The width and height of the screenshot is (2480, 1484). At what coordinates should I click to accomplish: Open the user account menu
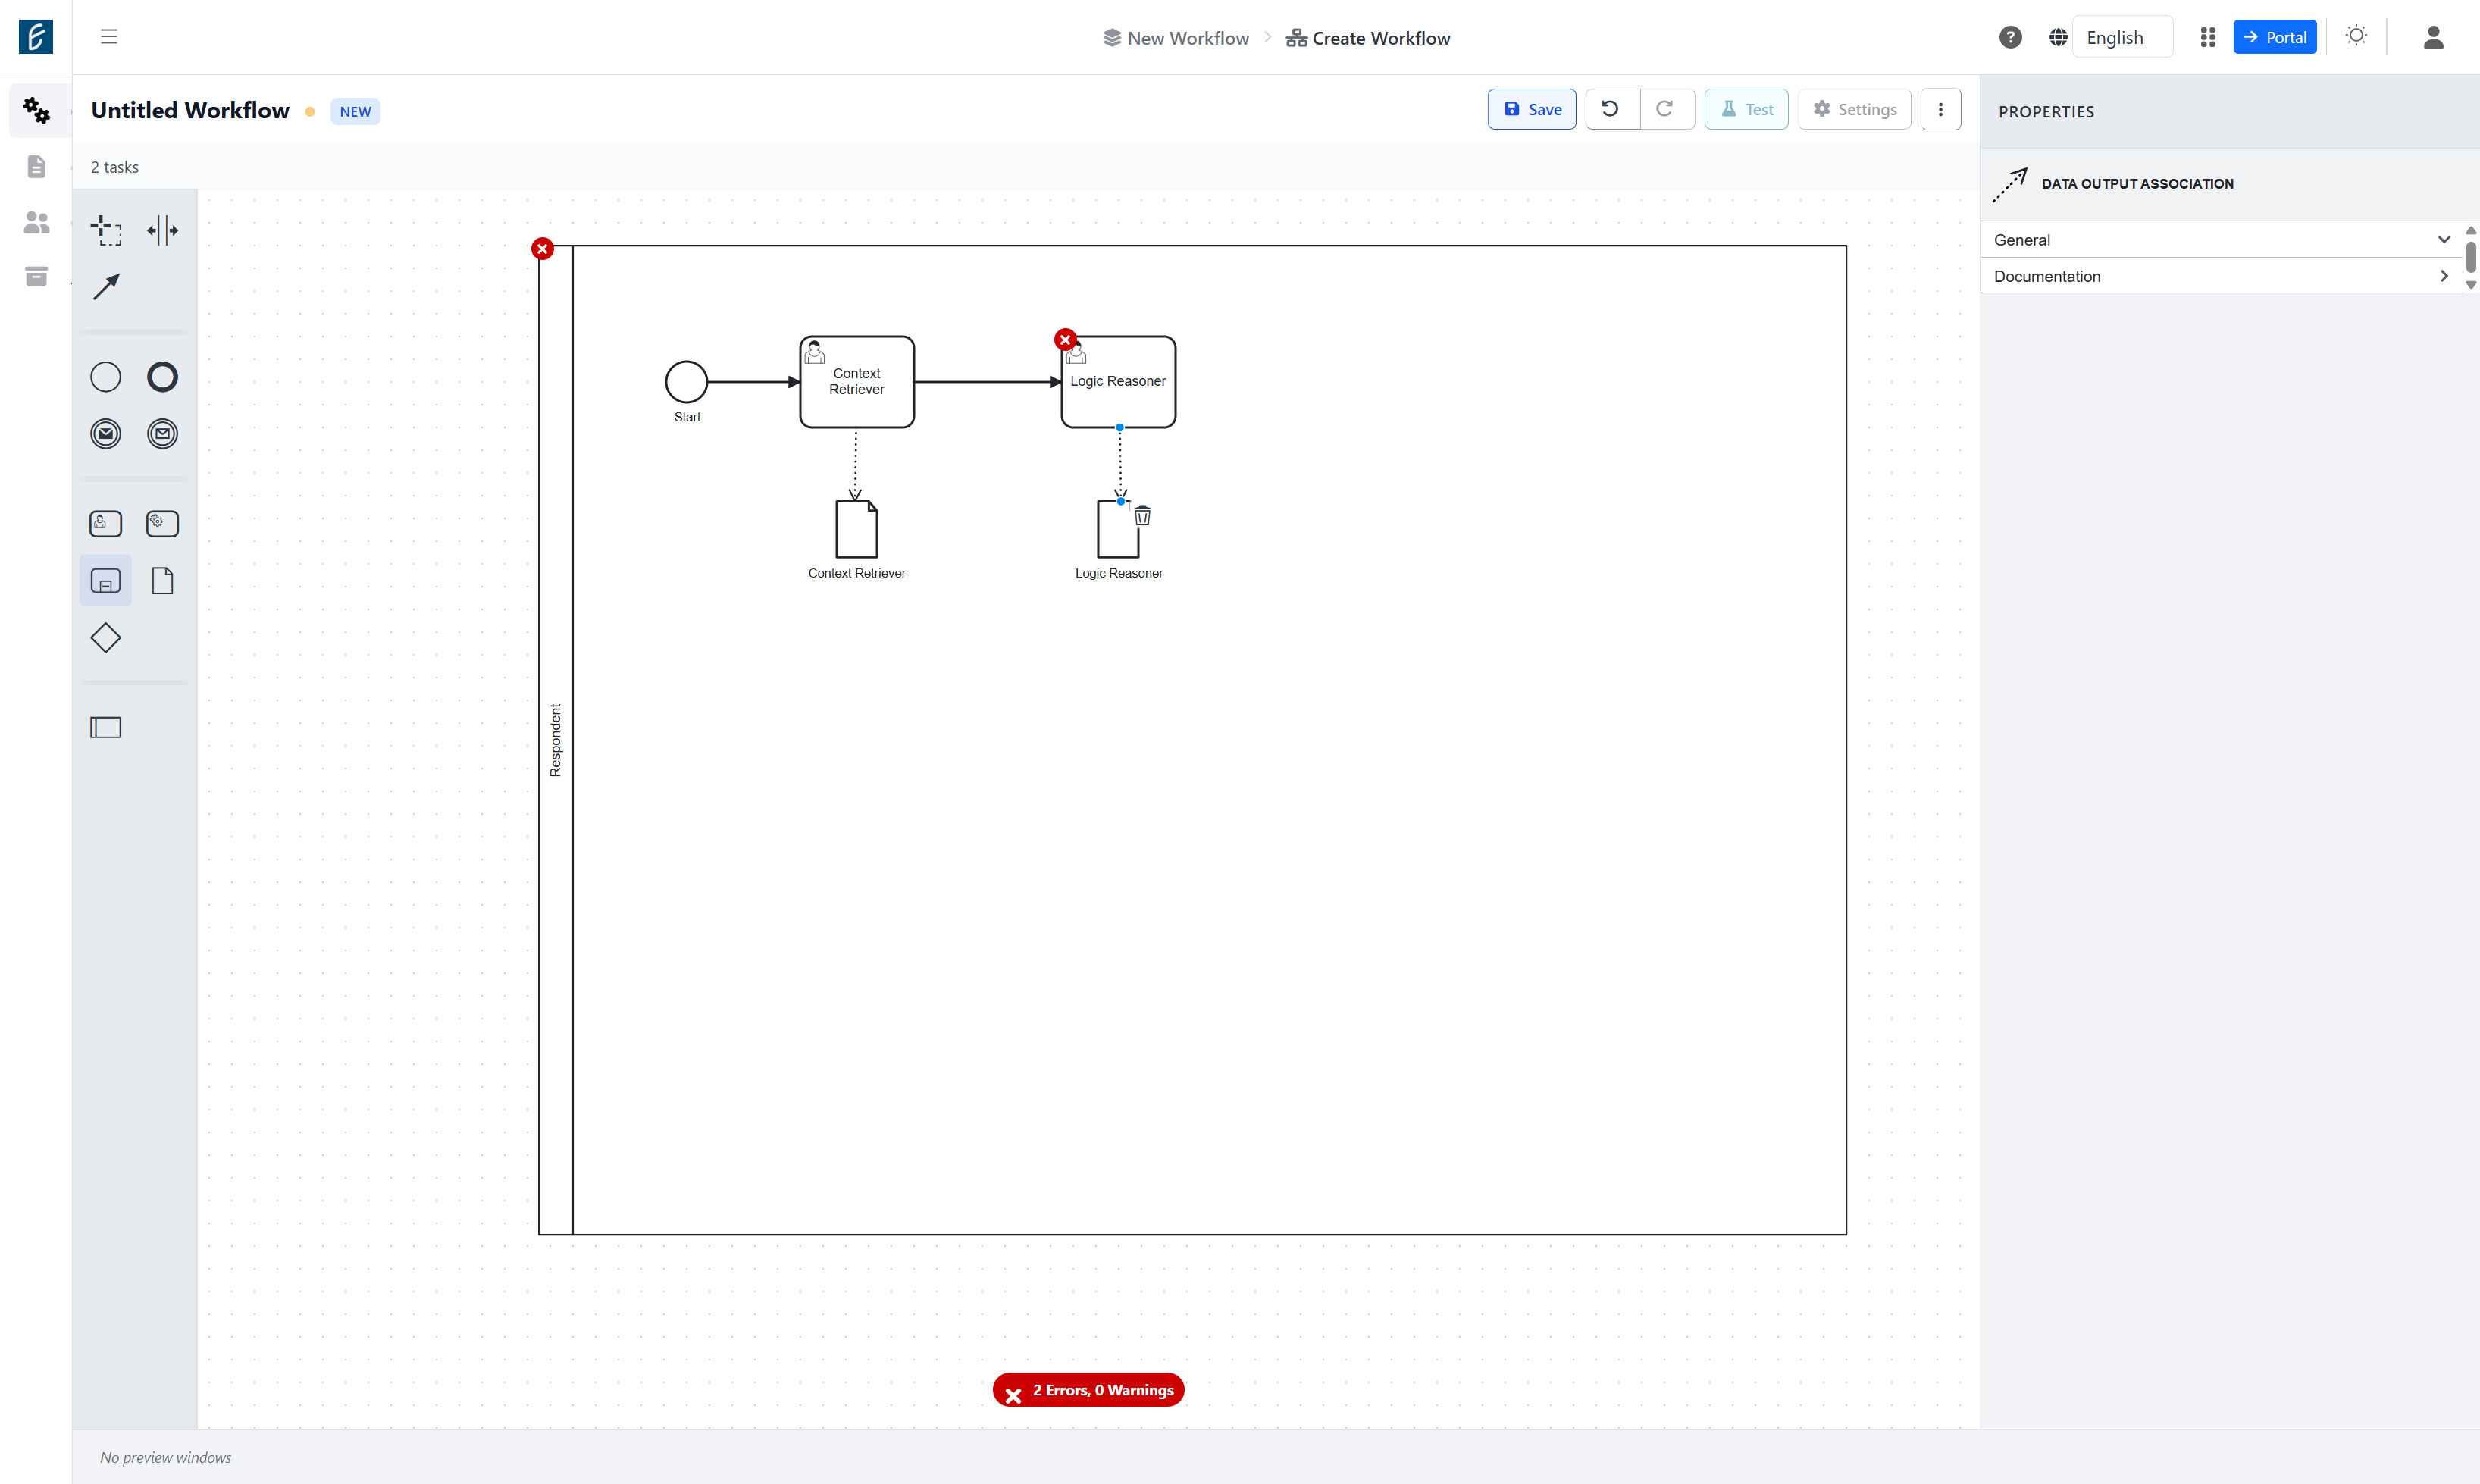(2433, 37)
